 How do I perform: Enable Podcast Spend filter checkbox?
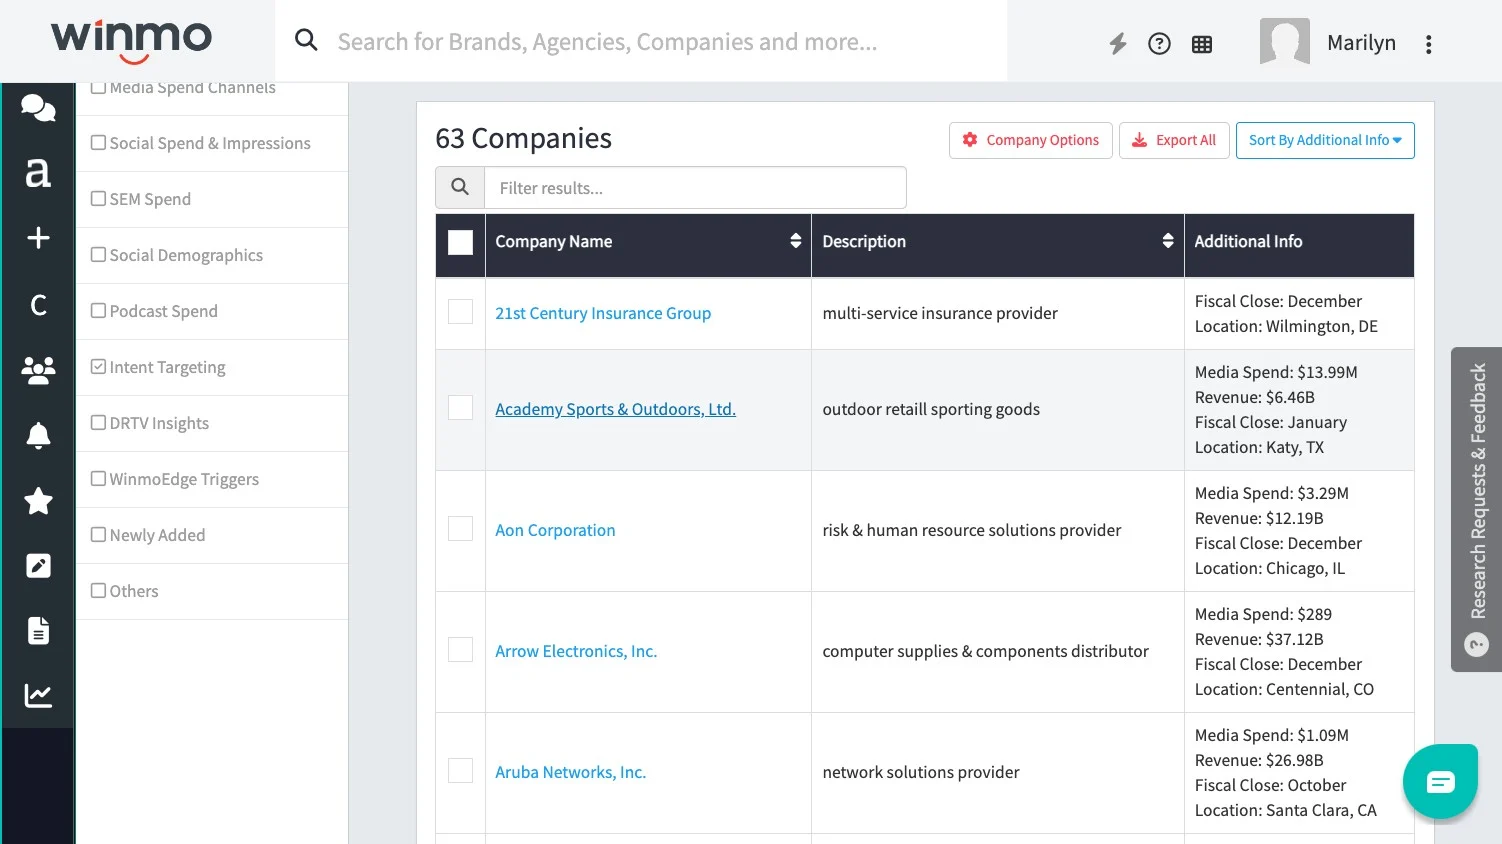click(x=98, y=311)
